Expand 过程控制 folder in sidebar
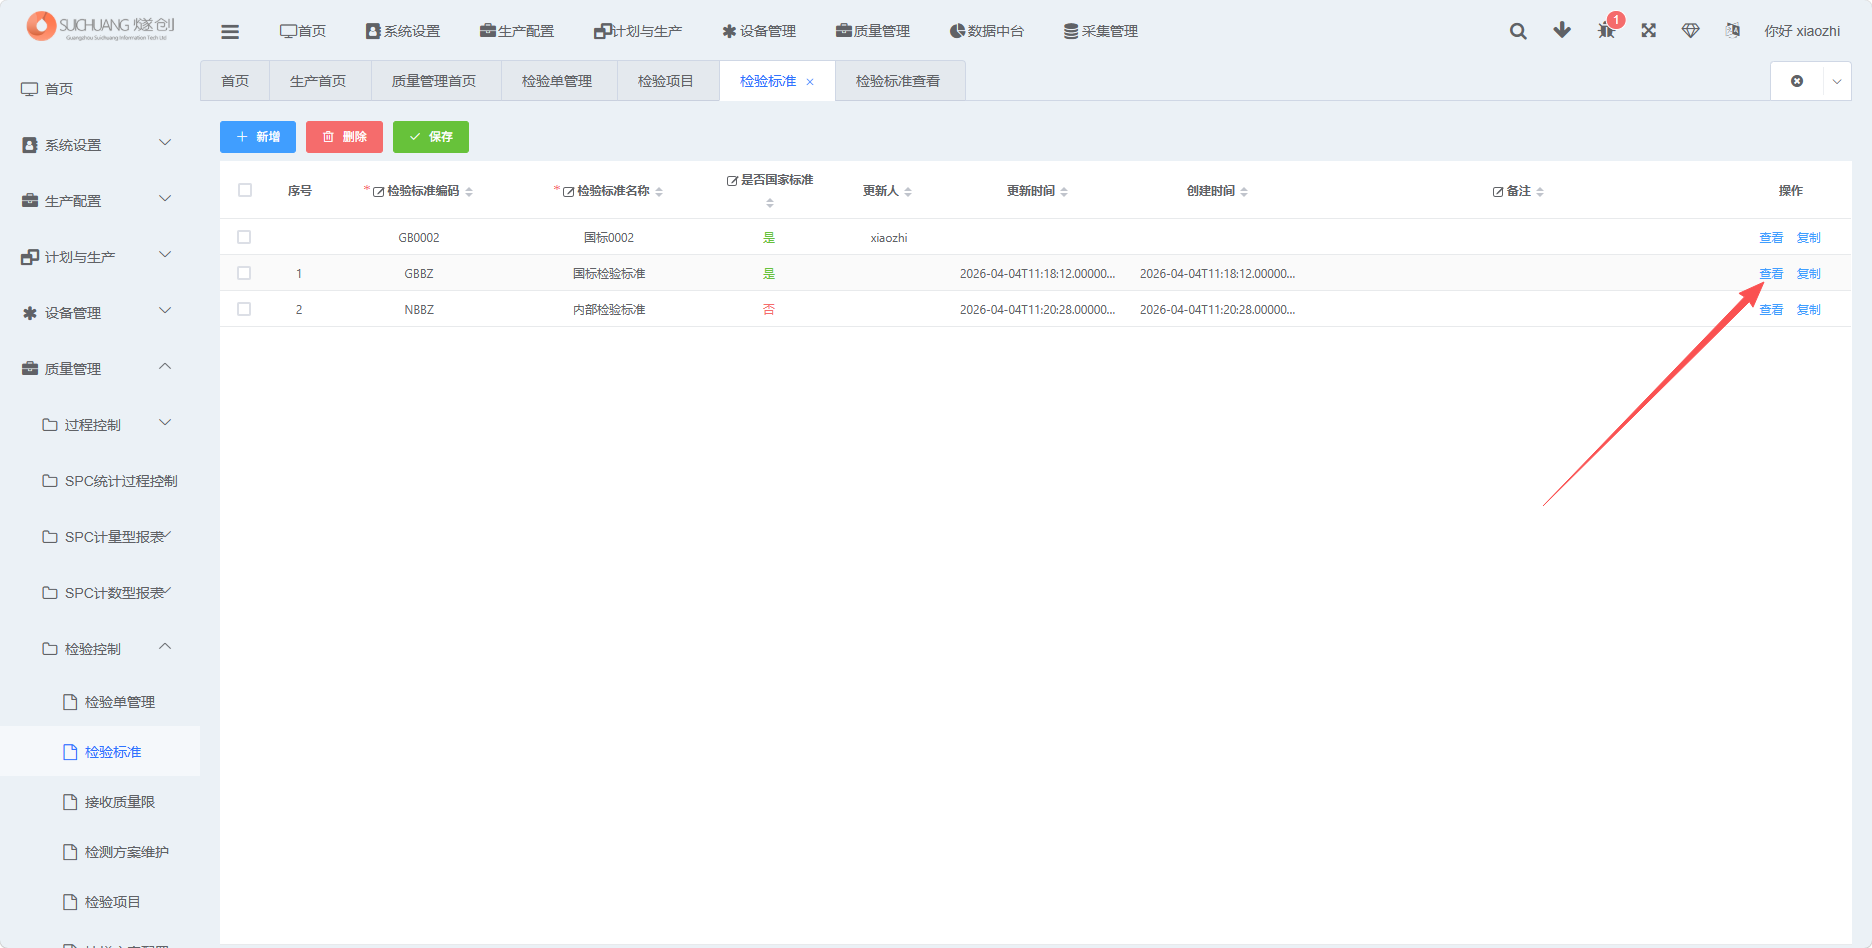 [x=100, y=425]
